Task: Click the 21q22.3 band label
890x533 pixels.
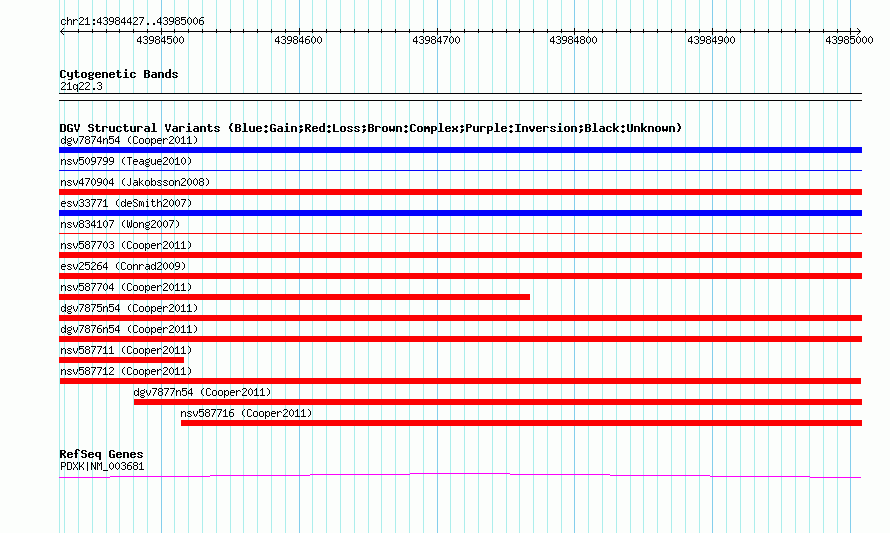Action: click(81, 86)
